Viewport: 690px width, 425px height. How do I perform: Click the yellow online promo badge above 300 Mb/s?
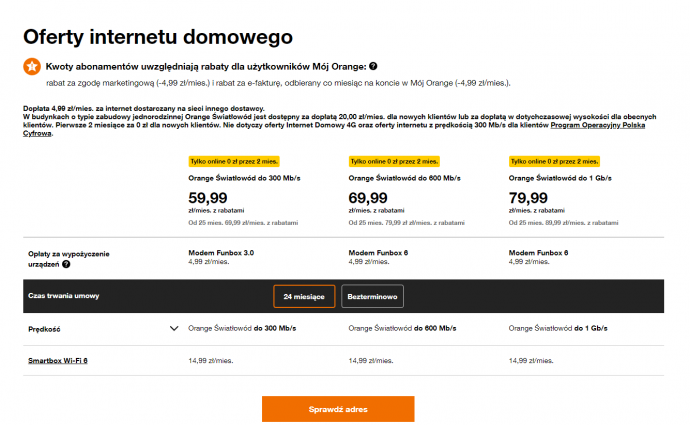click(x=234, y=161)
